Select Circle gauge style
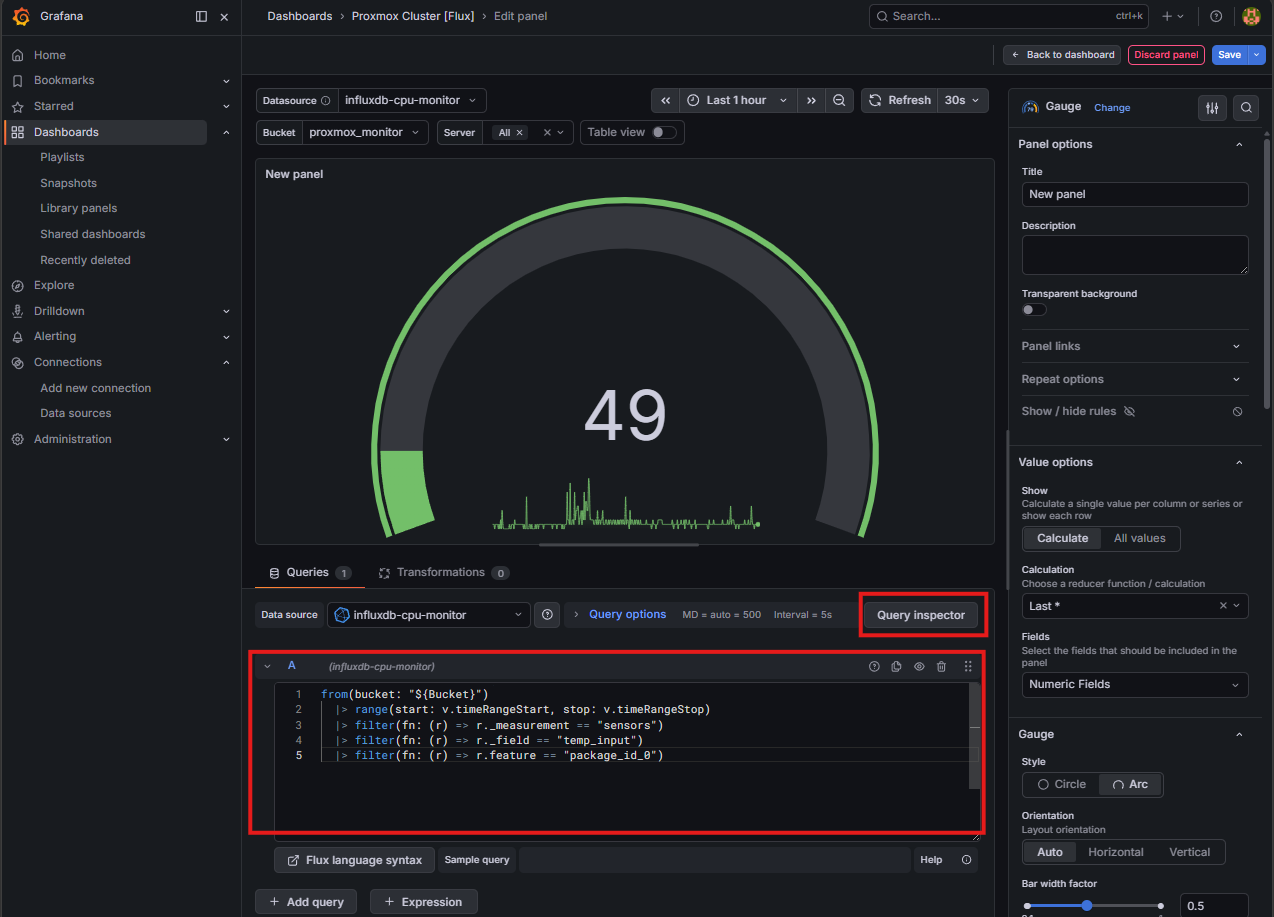The height and width of the screenshot is (917, 1274). click(x=1062, y=784)
